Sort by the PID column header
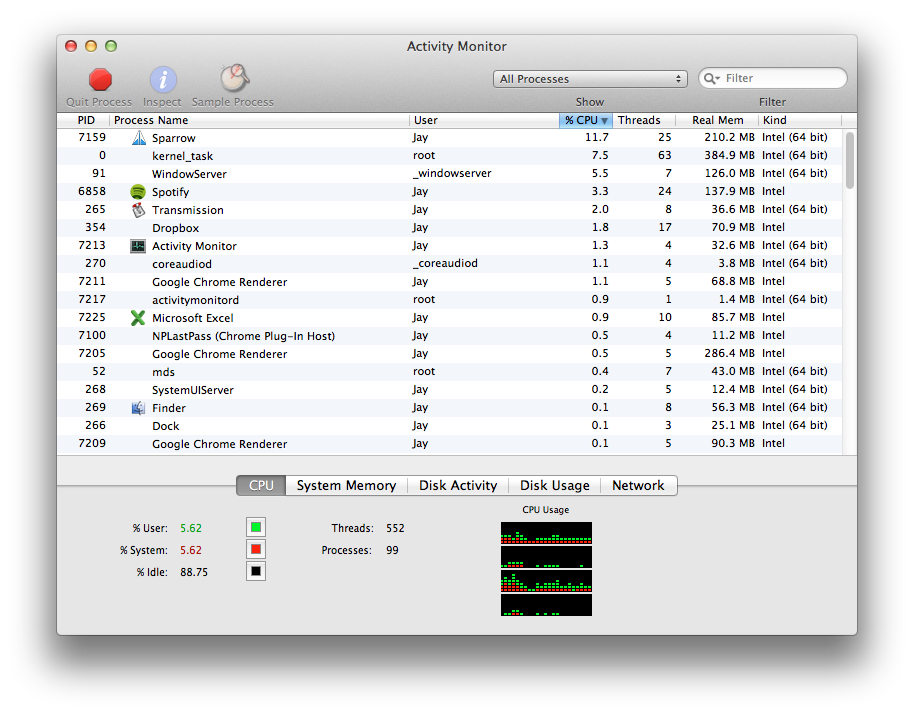The height and width of the screenshot is (714, 914). coord(83,120)
